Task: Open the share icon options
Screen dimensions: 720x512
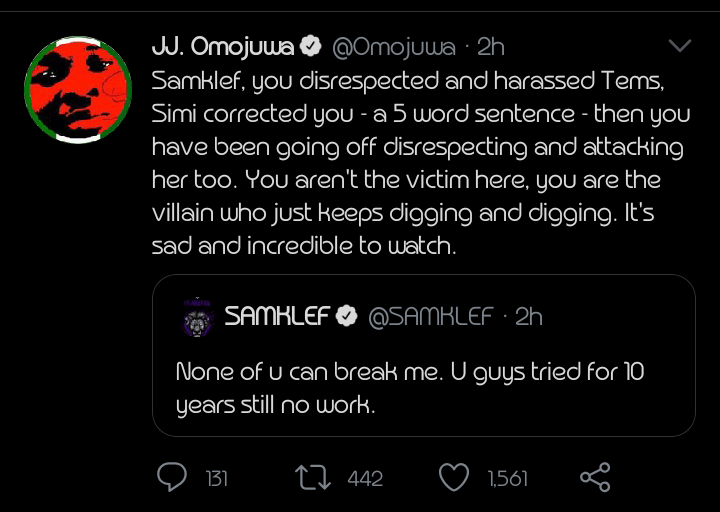Action: [595, 478]
